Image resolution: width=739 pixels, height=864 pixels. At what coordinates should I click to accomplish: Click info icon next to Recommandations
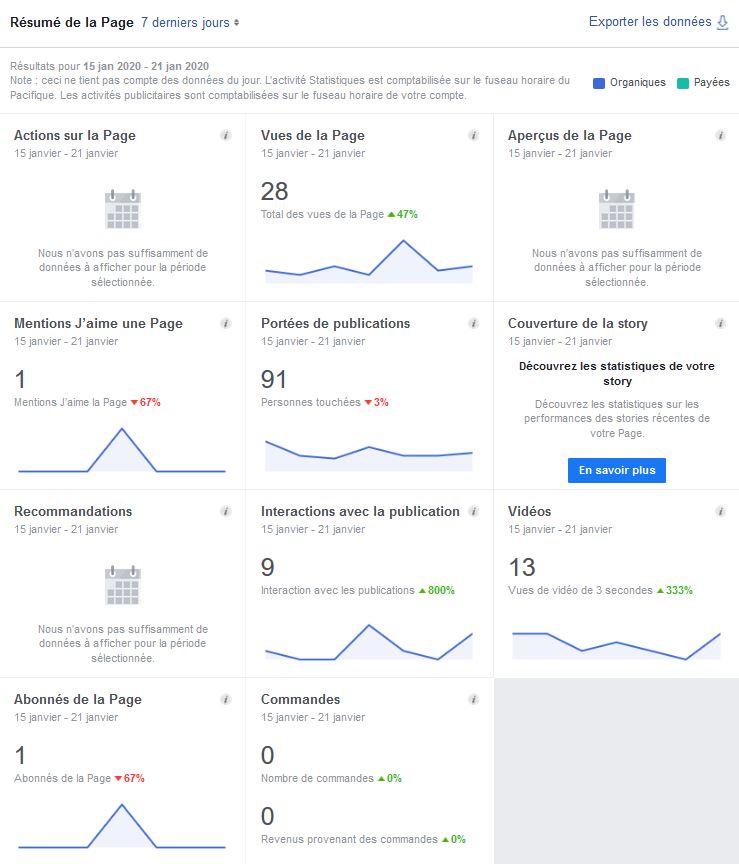click(226, 511)
